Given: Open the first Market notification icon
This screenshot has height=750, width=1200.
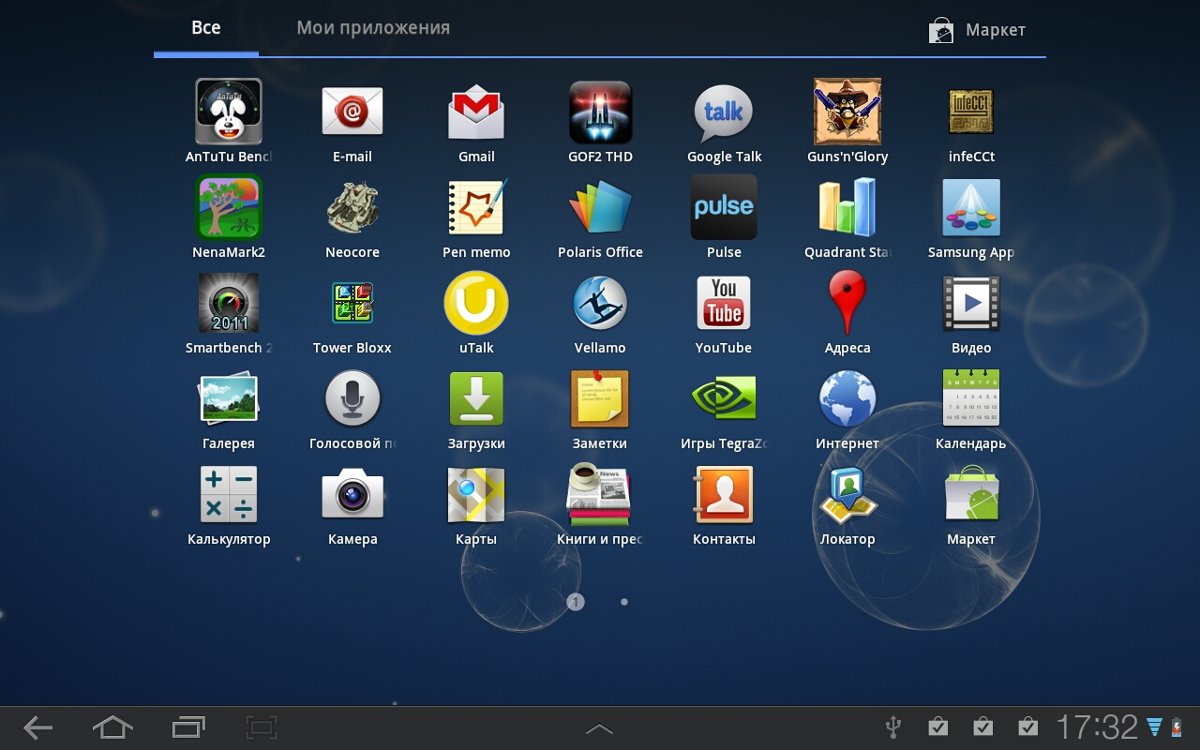Looking at the screenshot, I should click(x=938, y=727).
